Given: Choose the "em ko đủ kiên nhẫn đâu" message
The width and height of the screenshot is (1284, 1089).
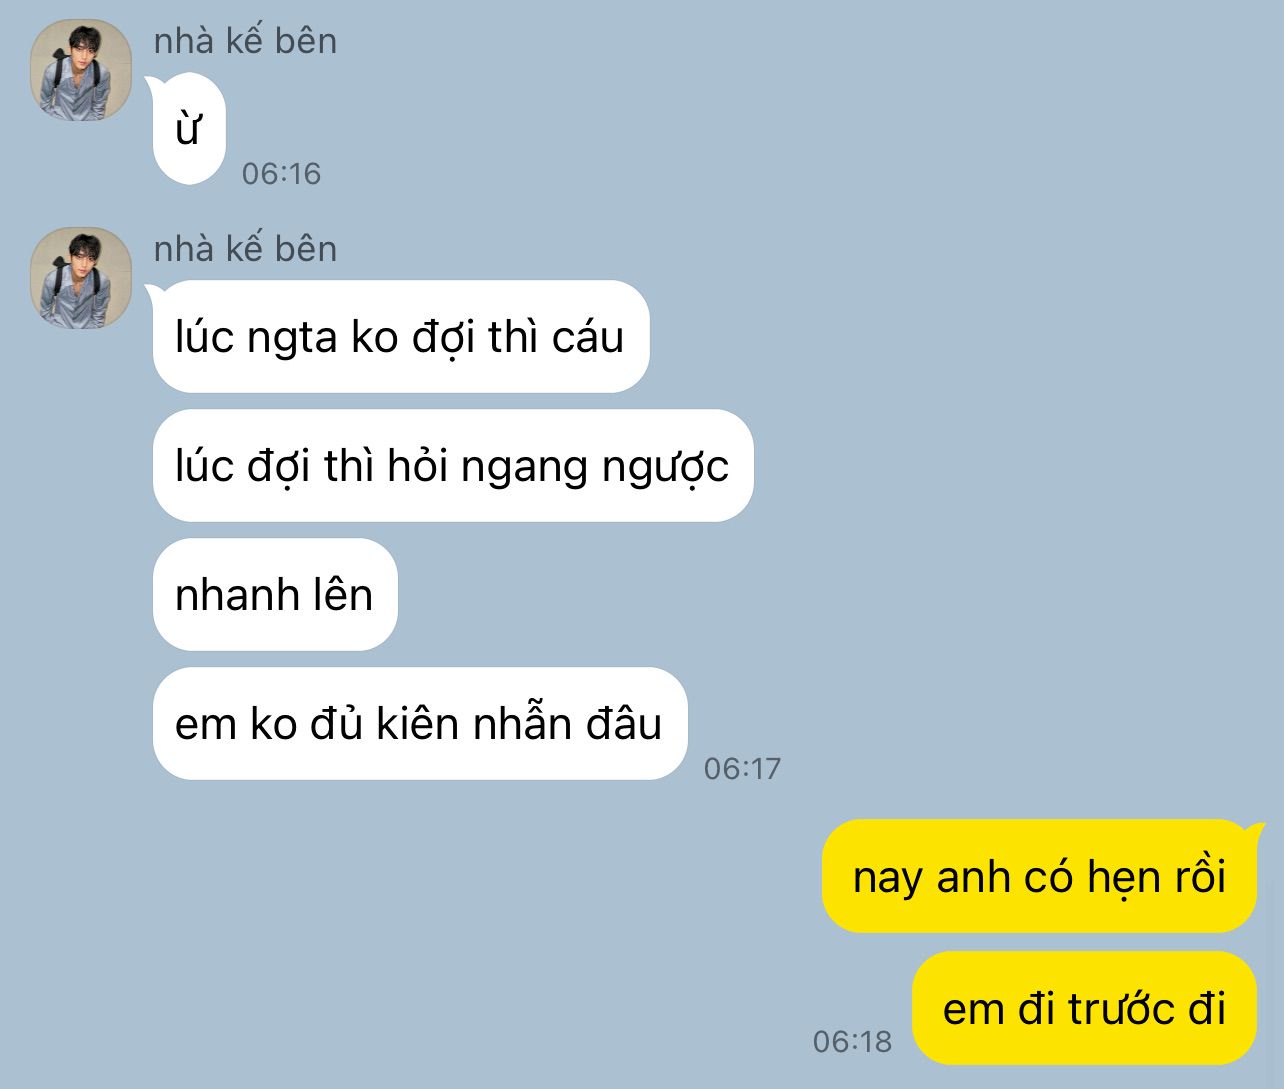Looking at the screenshot, I should [419, 724].
